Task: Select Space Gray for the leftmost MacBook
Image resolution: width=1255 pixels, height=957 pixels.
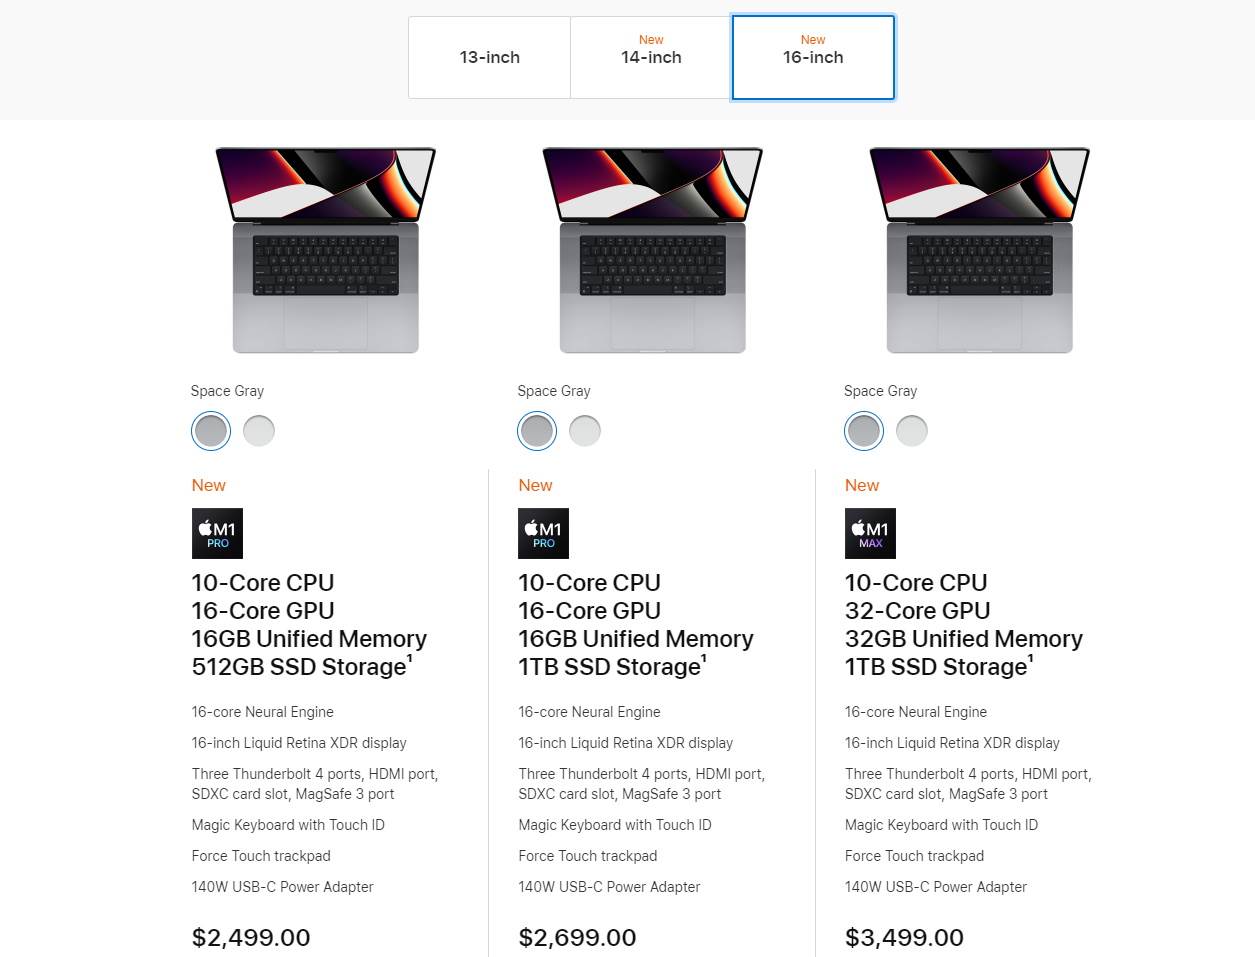Action: pos(210,430)
